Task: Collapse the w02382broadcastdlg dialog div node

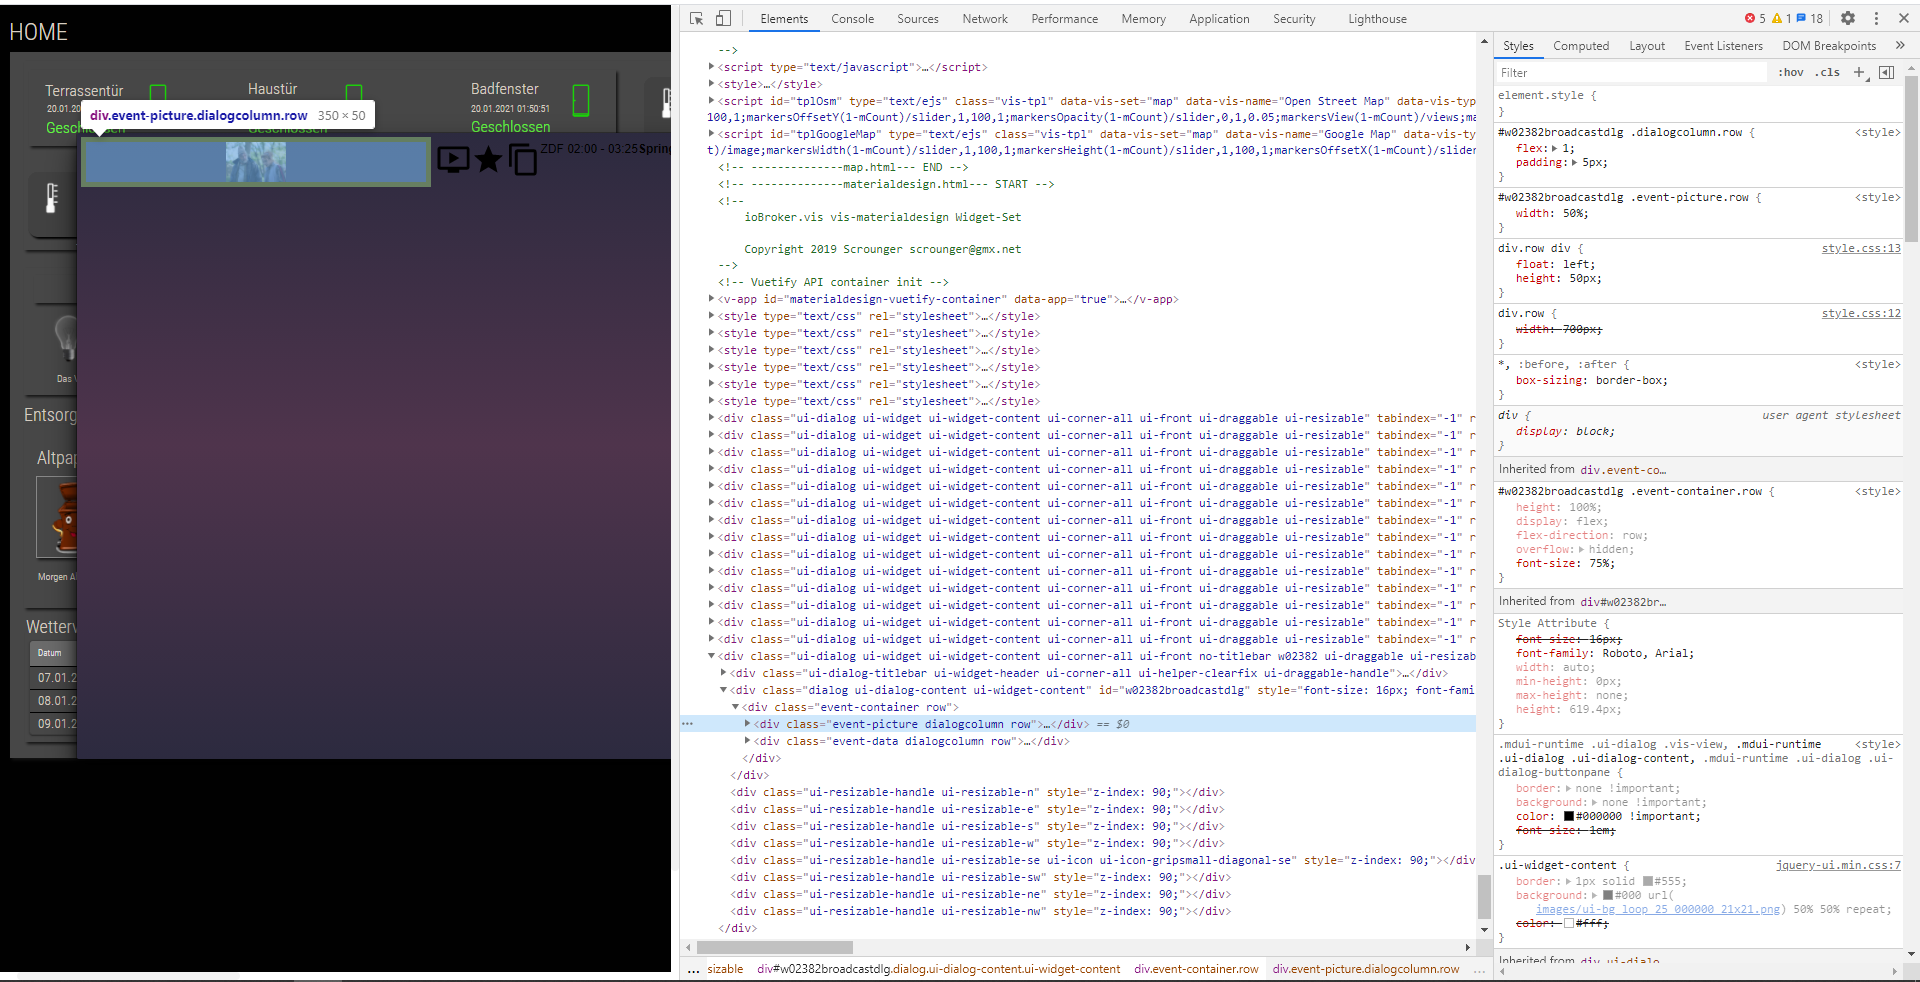Action: pyautogui.click(x=723, y=690)
